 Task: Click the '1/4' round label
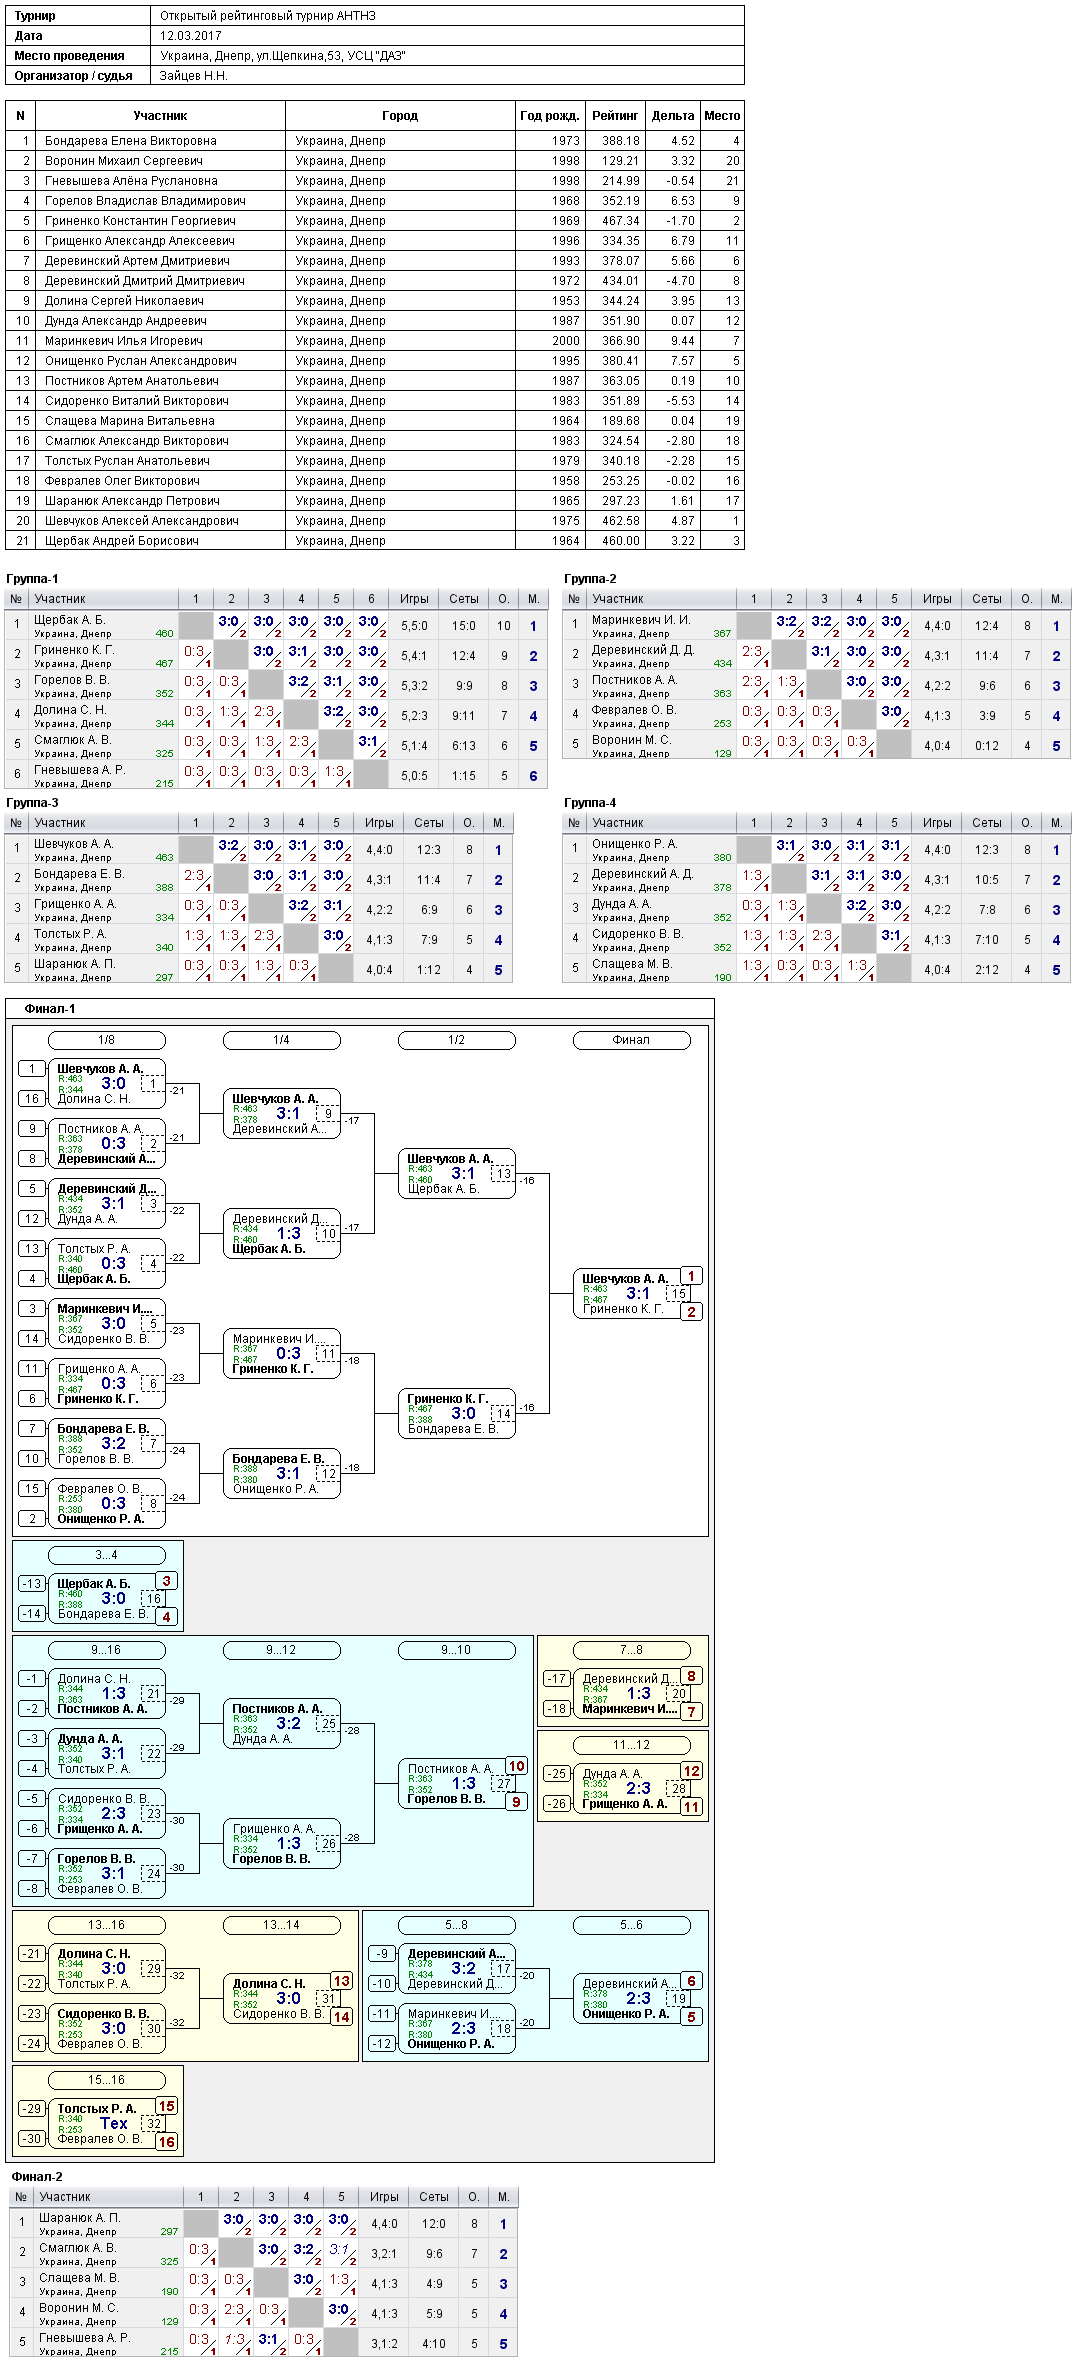tap(281, 1040)
